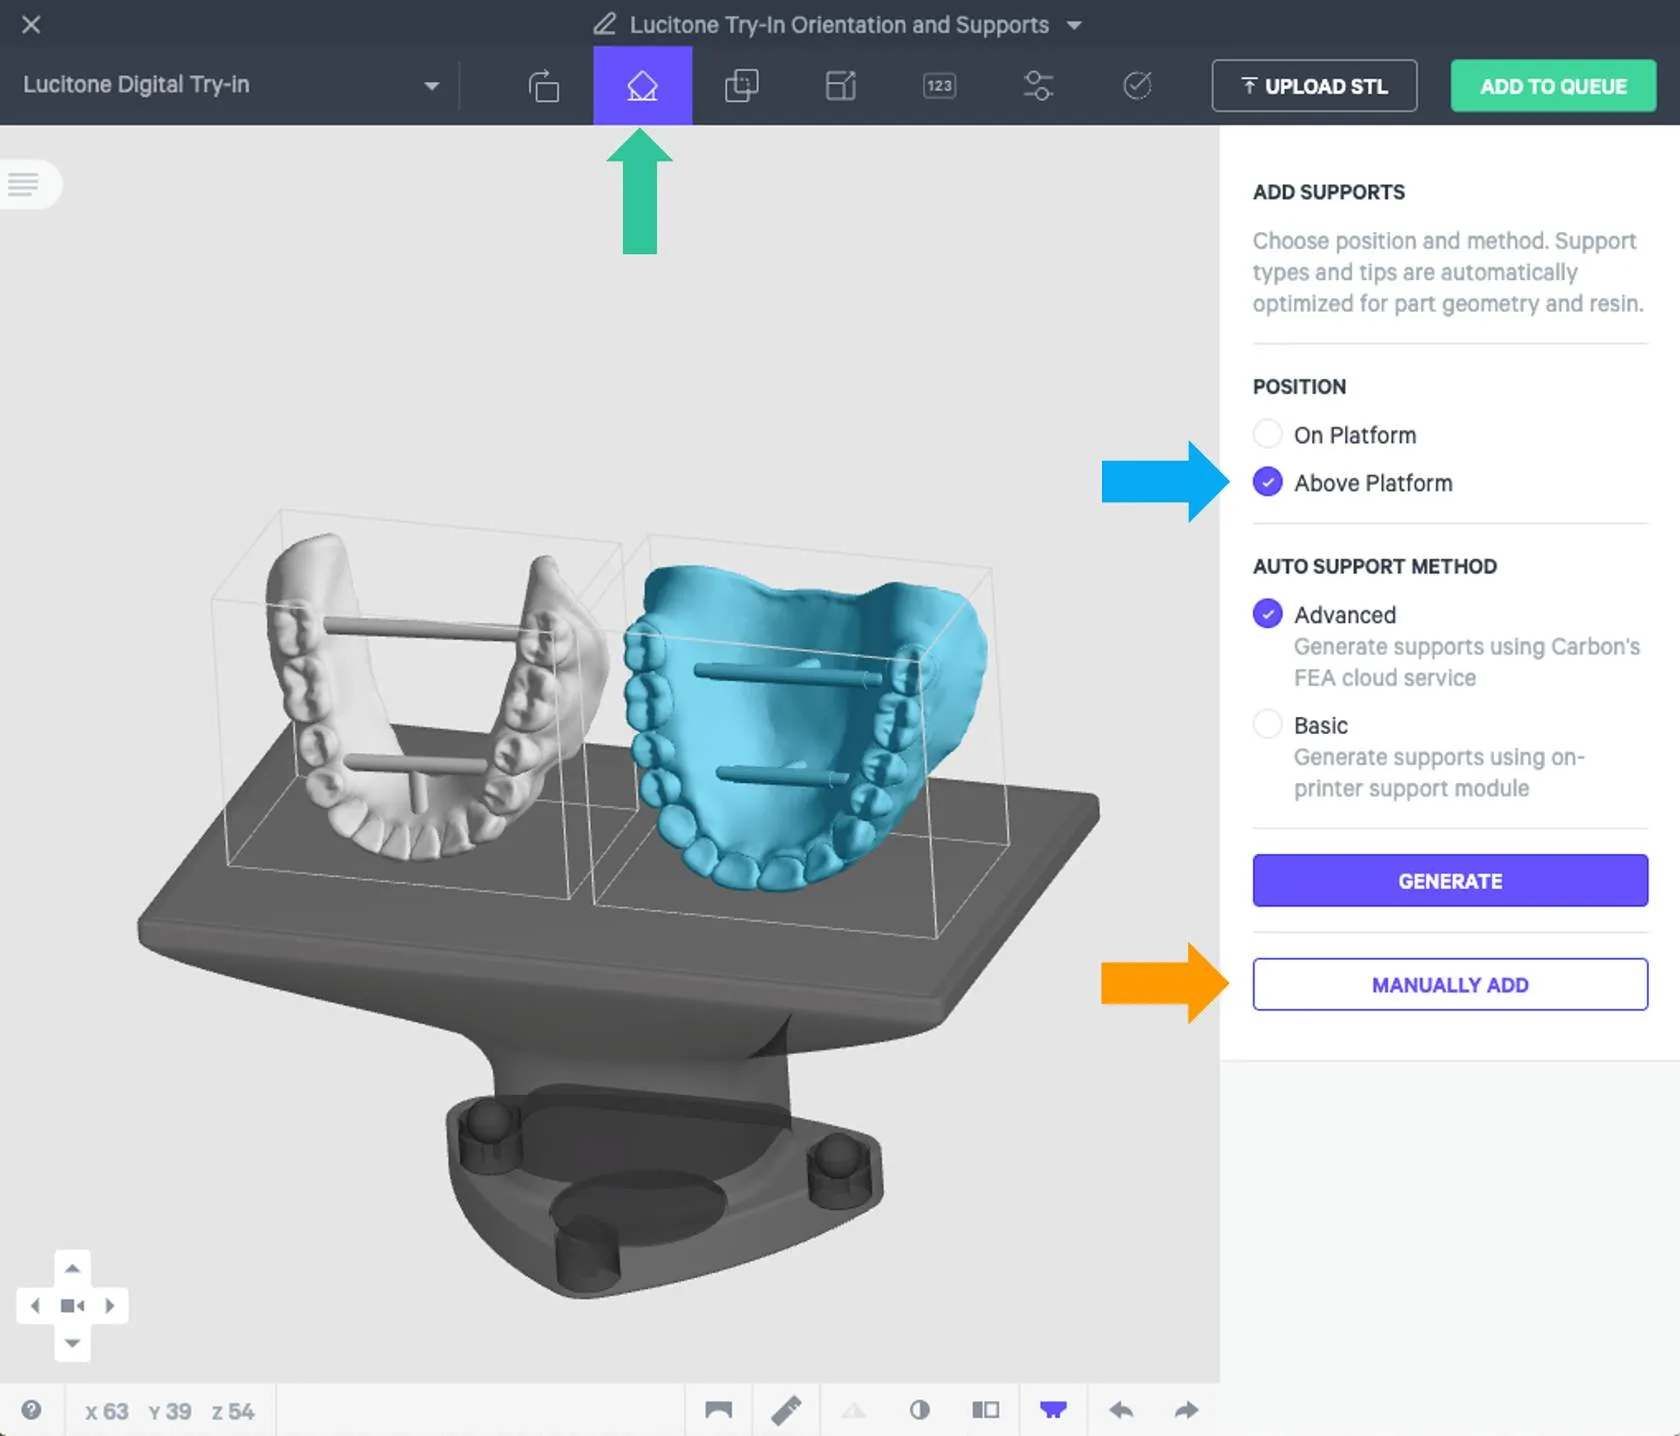
Task: Open the Layout arrangement tool
Action: click(840, 86)
